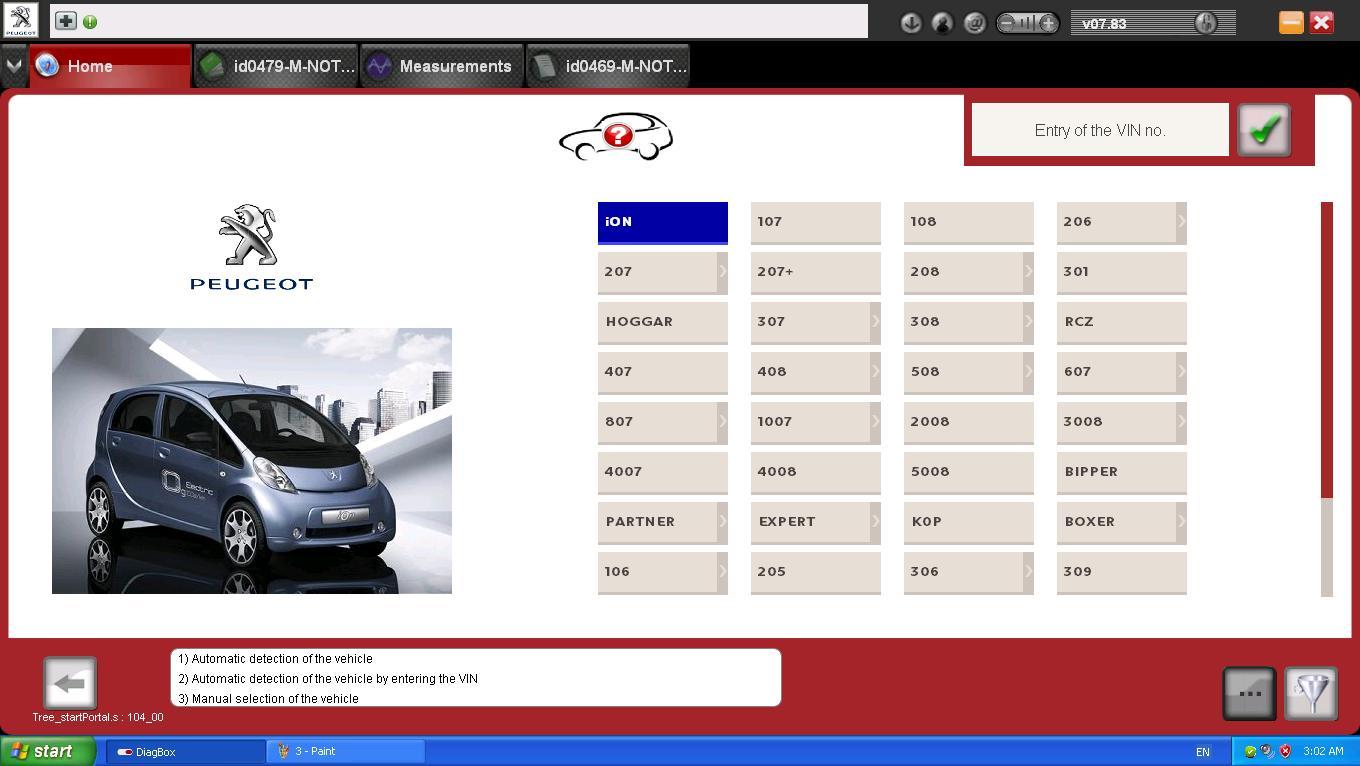This screenshot has width=1360, height=766.
Task: Switch to the Home tab
Action: click(110, 66)
